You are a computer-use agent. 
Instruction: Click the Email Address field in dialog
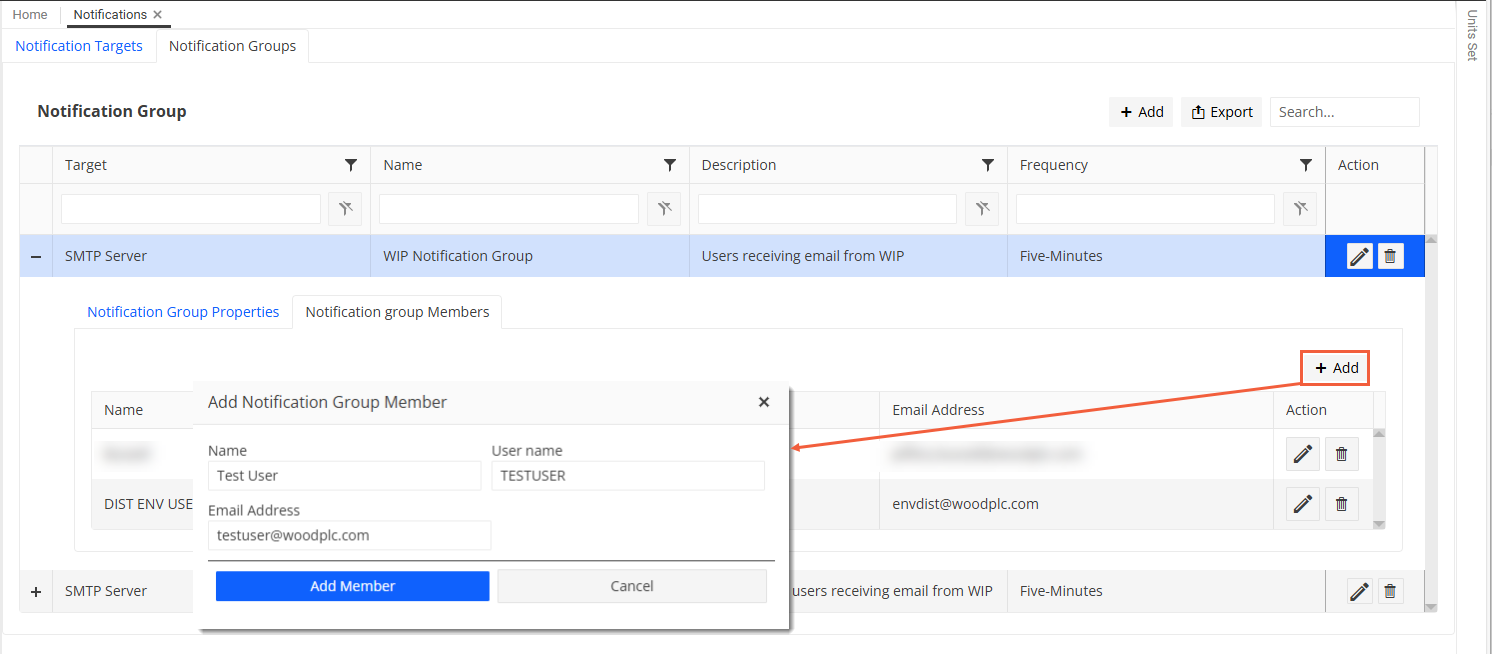click(349, 535)
